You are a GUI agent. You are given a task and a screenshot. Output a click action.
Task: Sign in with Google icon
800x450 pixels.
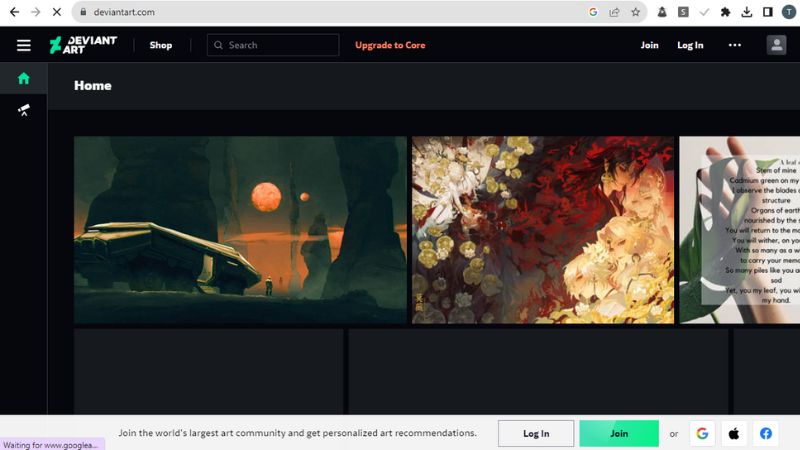[x=702, y=433]
